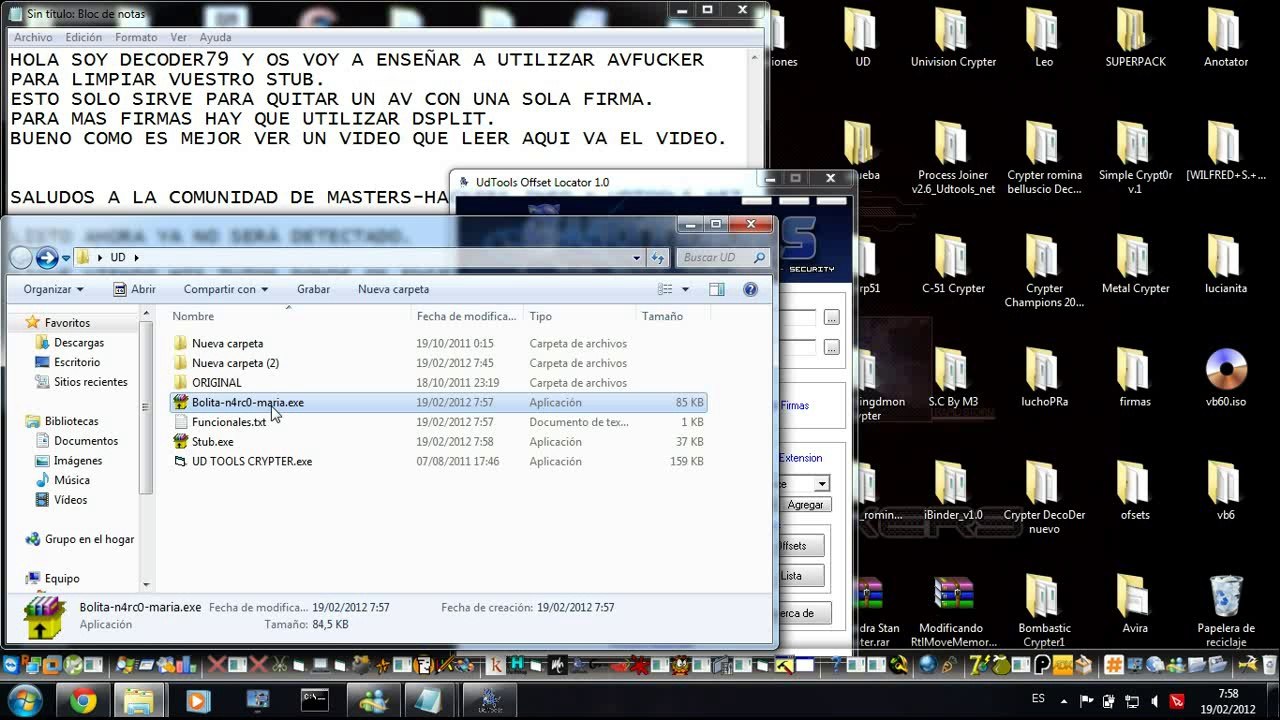Select UD TOOLS CRYPTER.exe file
The image size is (1280, 720).
(252, 461)
